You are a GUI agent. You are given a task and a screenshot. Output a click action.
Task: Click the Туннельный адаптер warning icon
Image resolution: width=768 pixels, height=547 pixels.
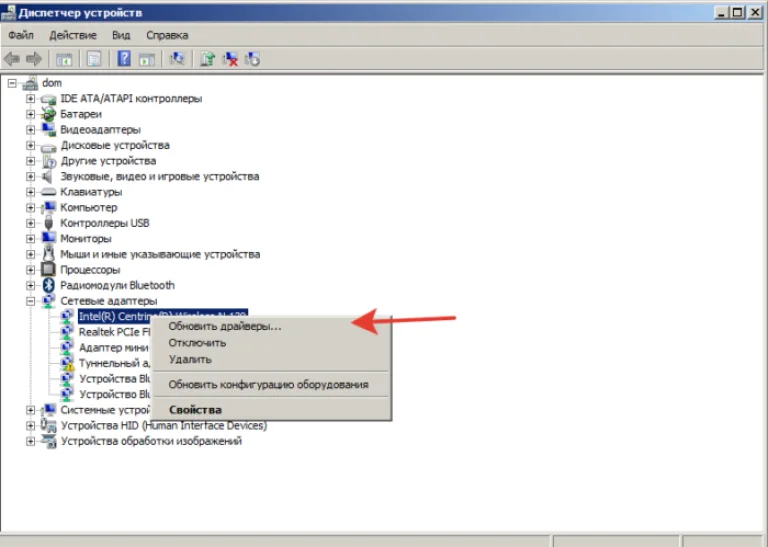(67, 363)
